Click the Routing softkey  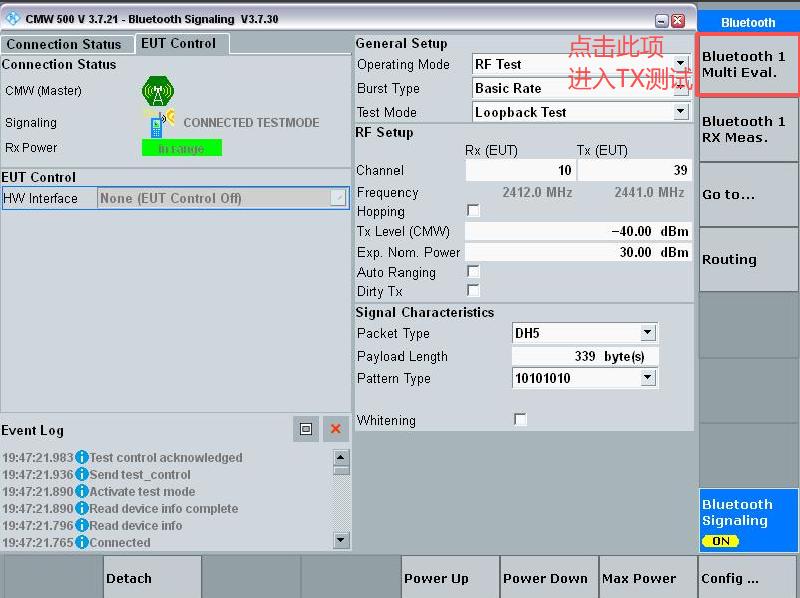[x=748, y=259]
